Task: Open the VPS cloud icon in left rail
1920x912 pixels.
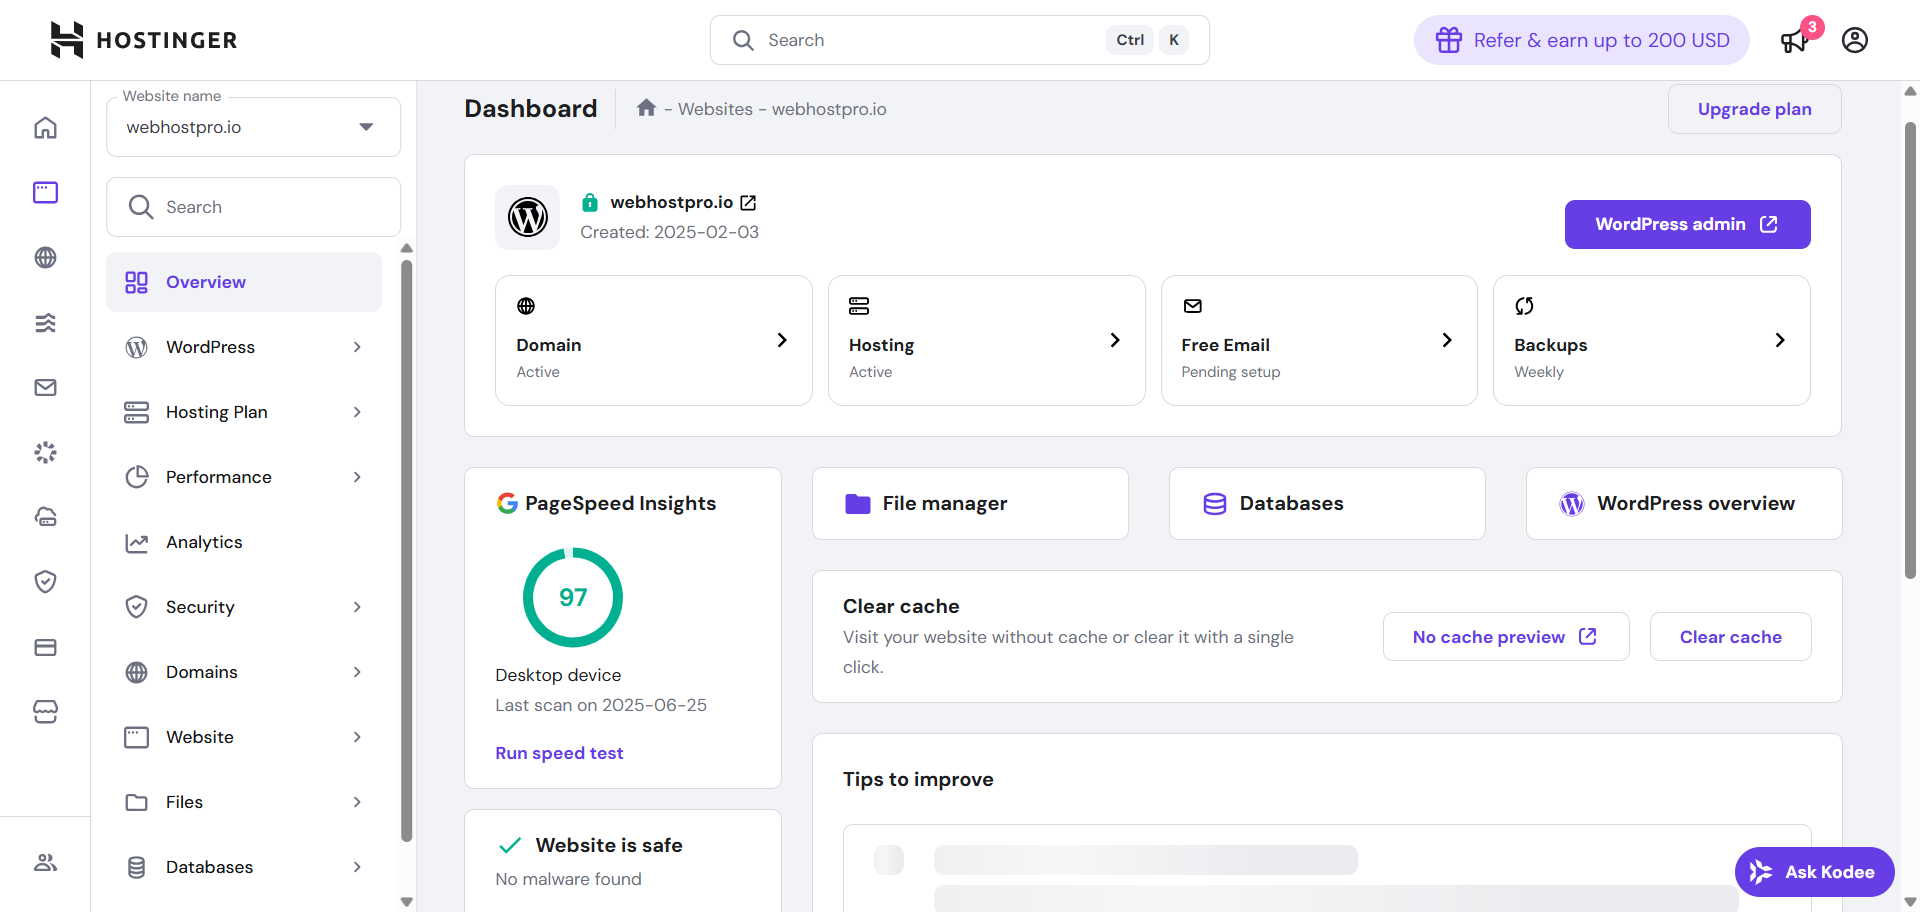Action: click(x=45, y=517)
